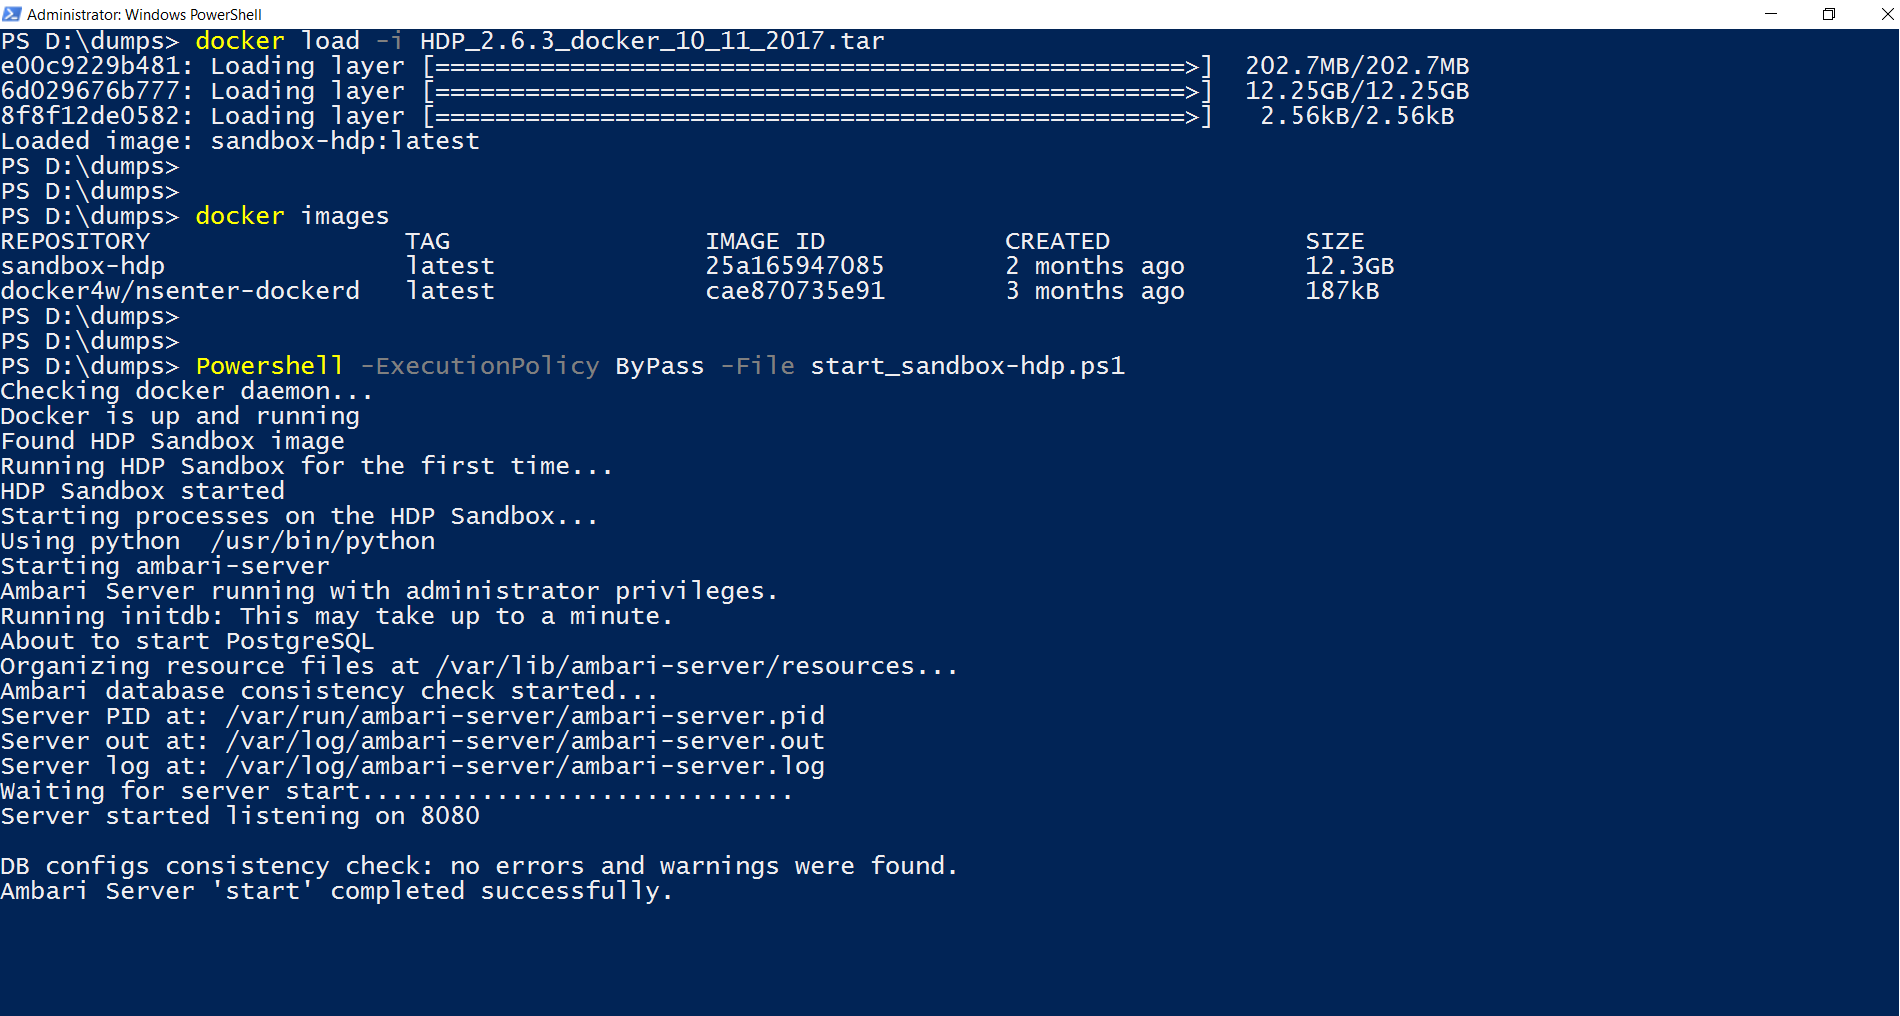Click the 'completed successfully' final line
The image size is (1900, 1016).
pos(336,891)
